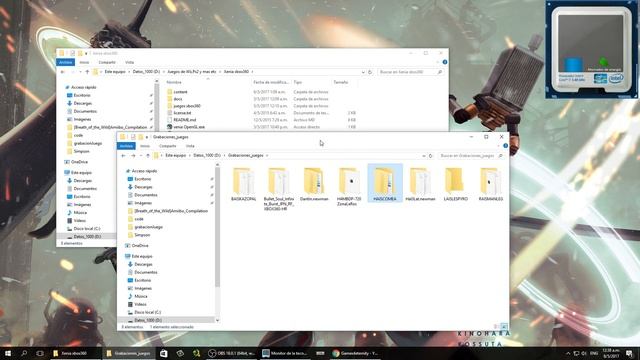Click Juegos de Wii,Ps2 breadcrumb in Xenia window

[192, 72]
